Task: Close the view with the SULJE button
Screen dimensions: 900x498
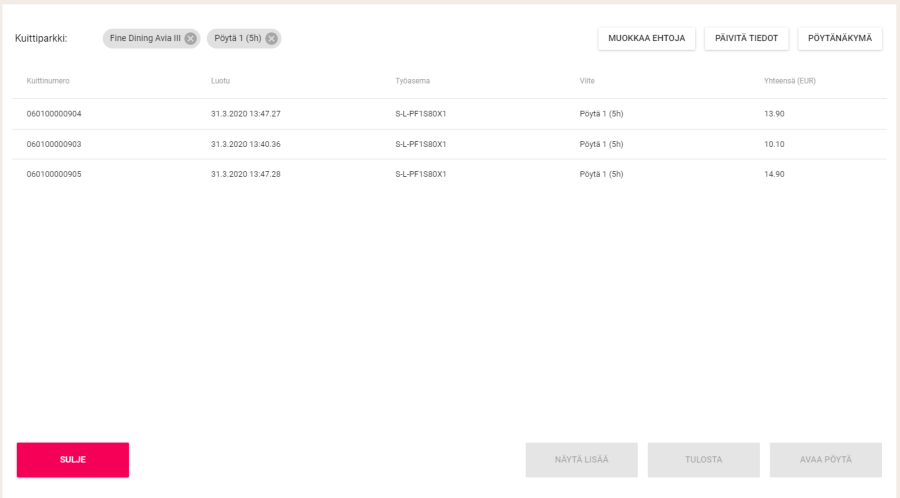Action: point(73,459)
